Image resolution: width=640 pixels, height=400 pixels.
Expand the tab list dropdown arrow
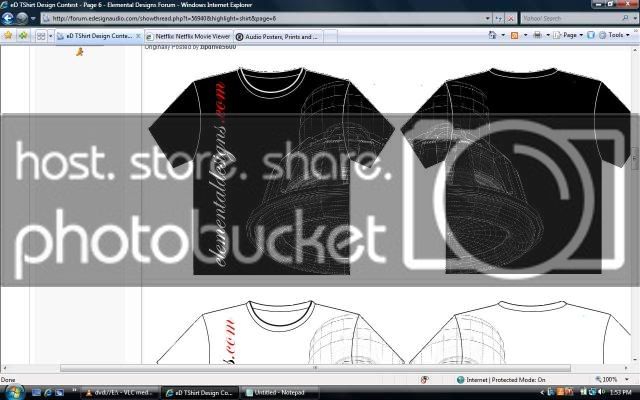pyautogui.click(x=51, y=36)
